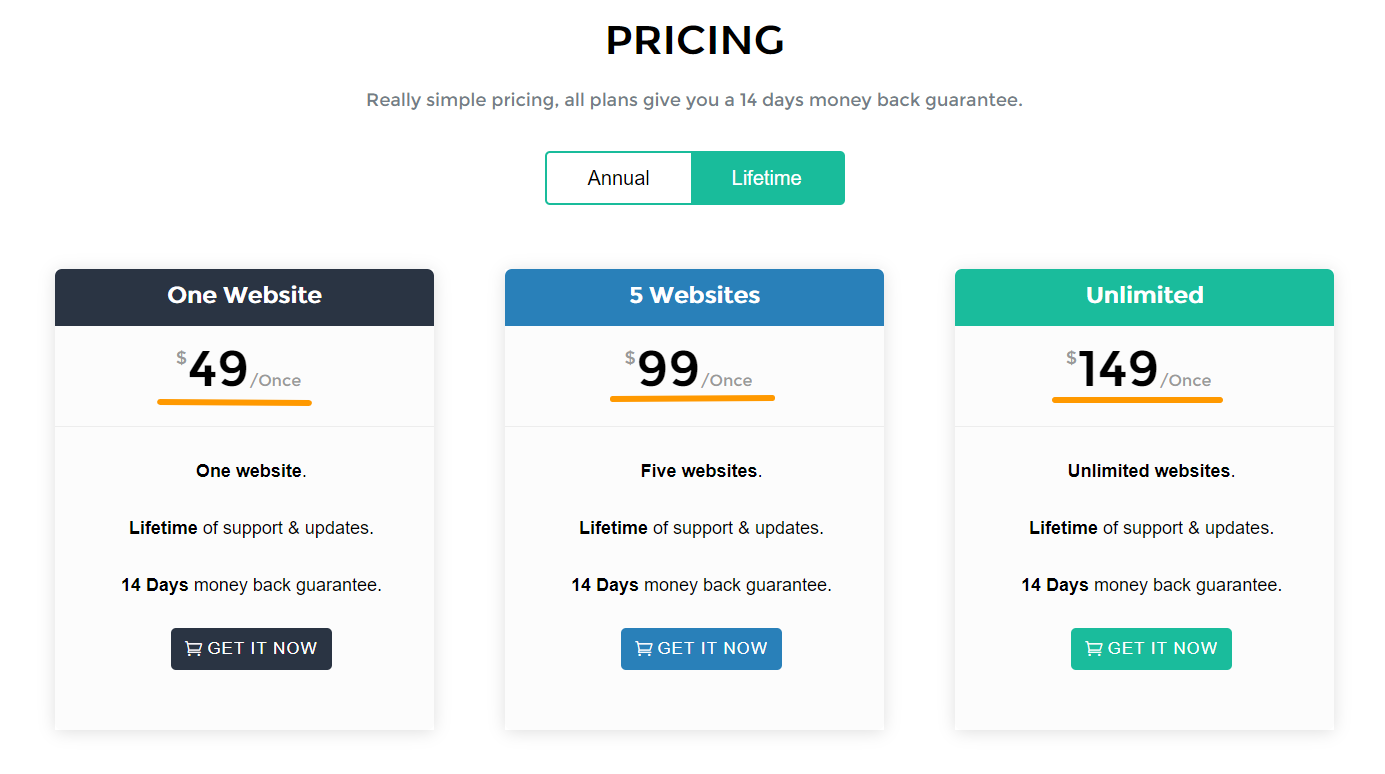Click the cart icon in the green Unlimited button
Viewport: 1385px width, 774px height.
click(1094, 649)
